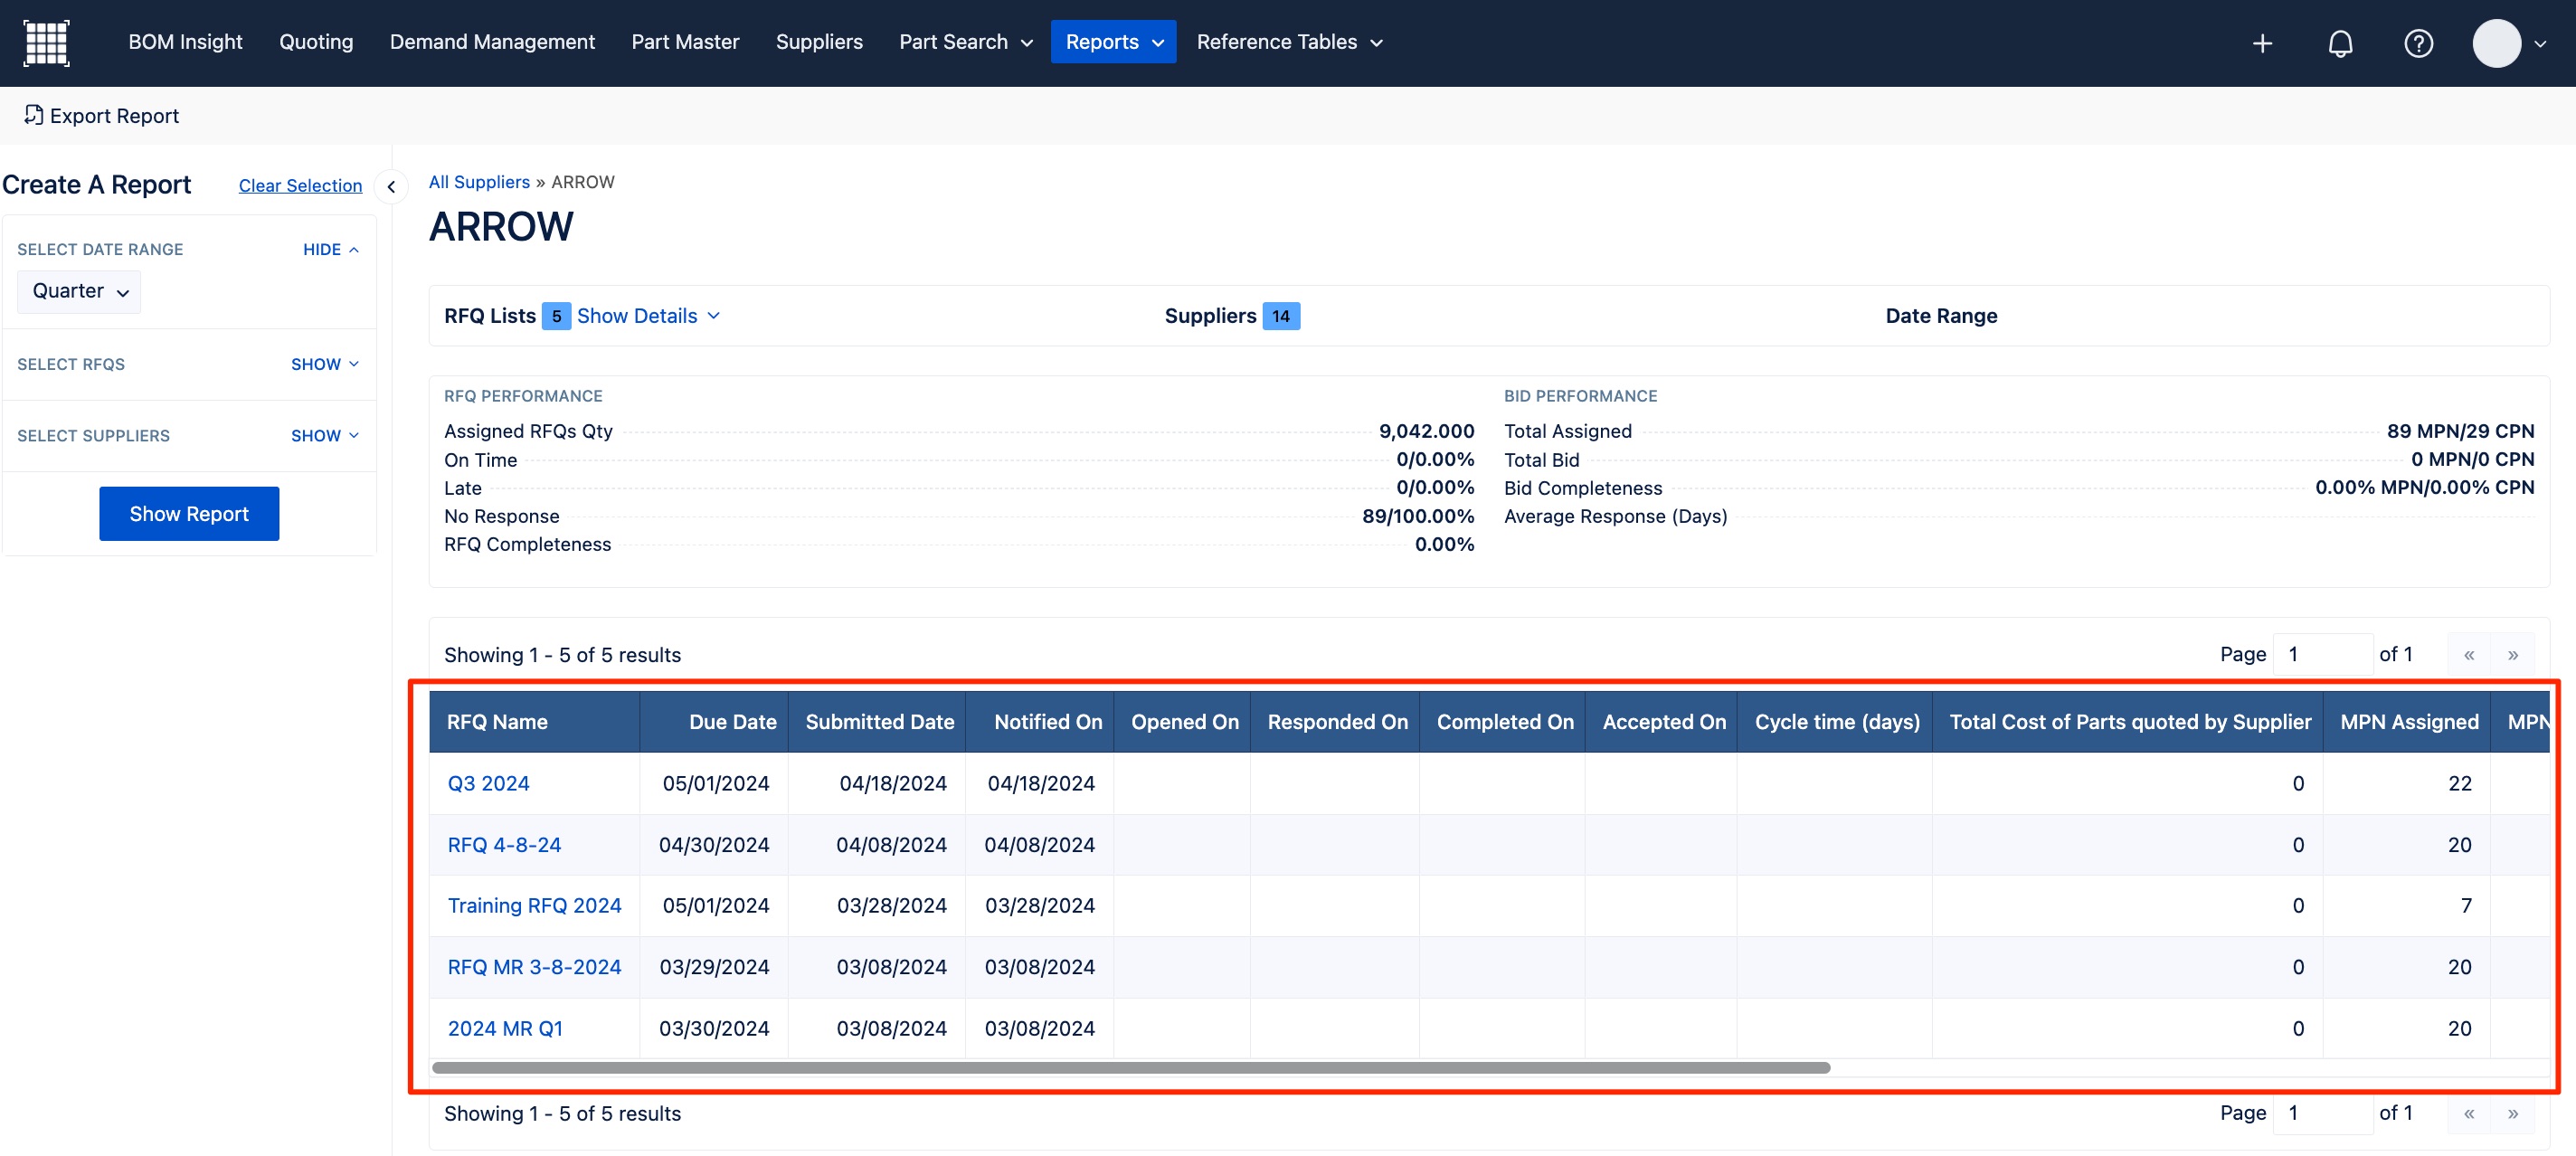
Task: Go to previous page arrow in top pagination
Action: [x=2468, y=655]
